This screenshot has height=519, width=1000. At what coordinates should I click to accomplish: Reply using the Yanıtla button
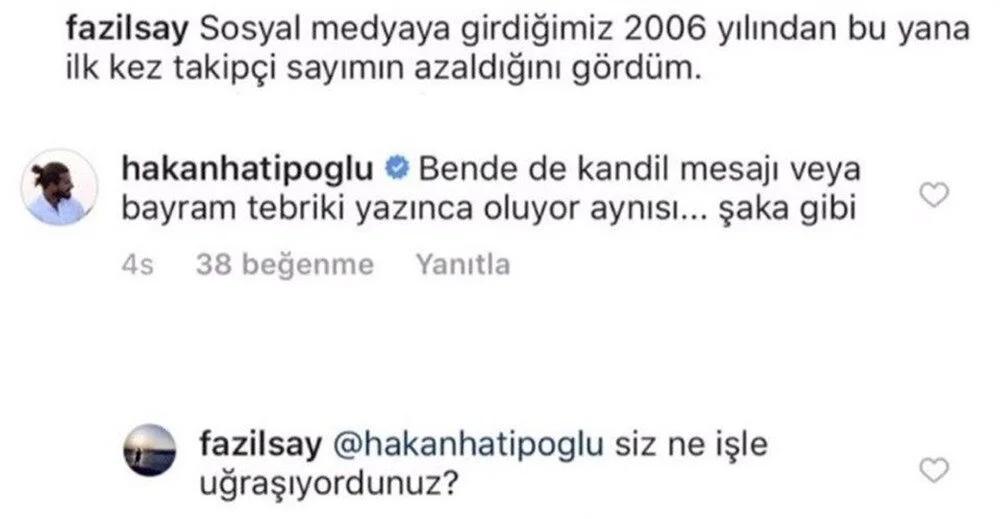pyautogui.click(x=463, y=265)
